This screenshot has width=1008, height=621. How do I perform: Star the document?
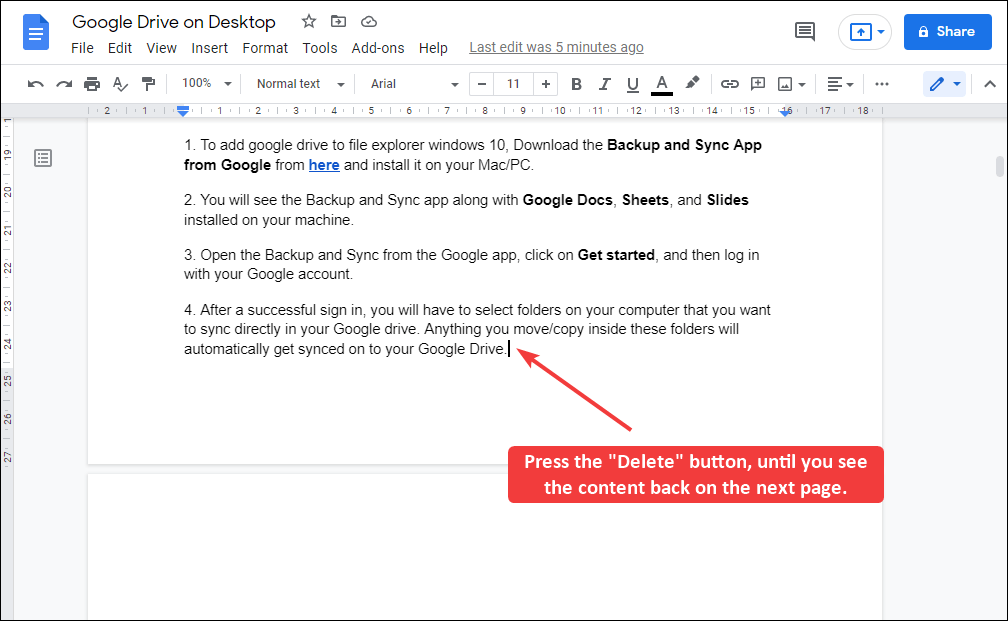(308, 20)
